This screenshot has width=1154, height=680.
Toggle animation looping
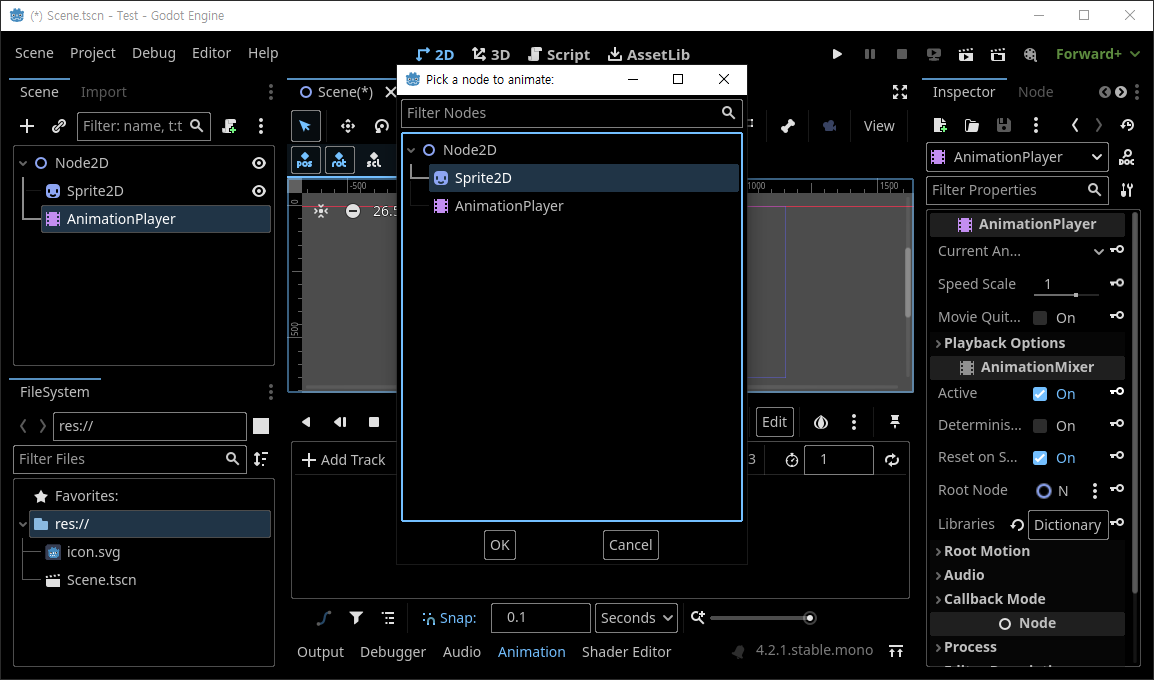(x=891, y=460)
